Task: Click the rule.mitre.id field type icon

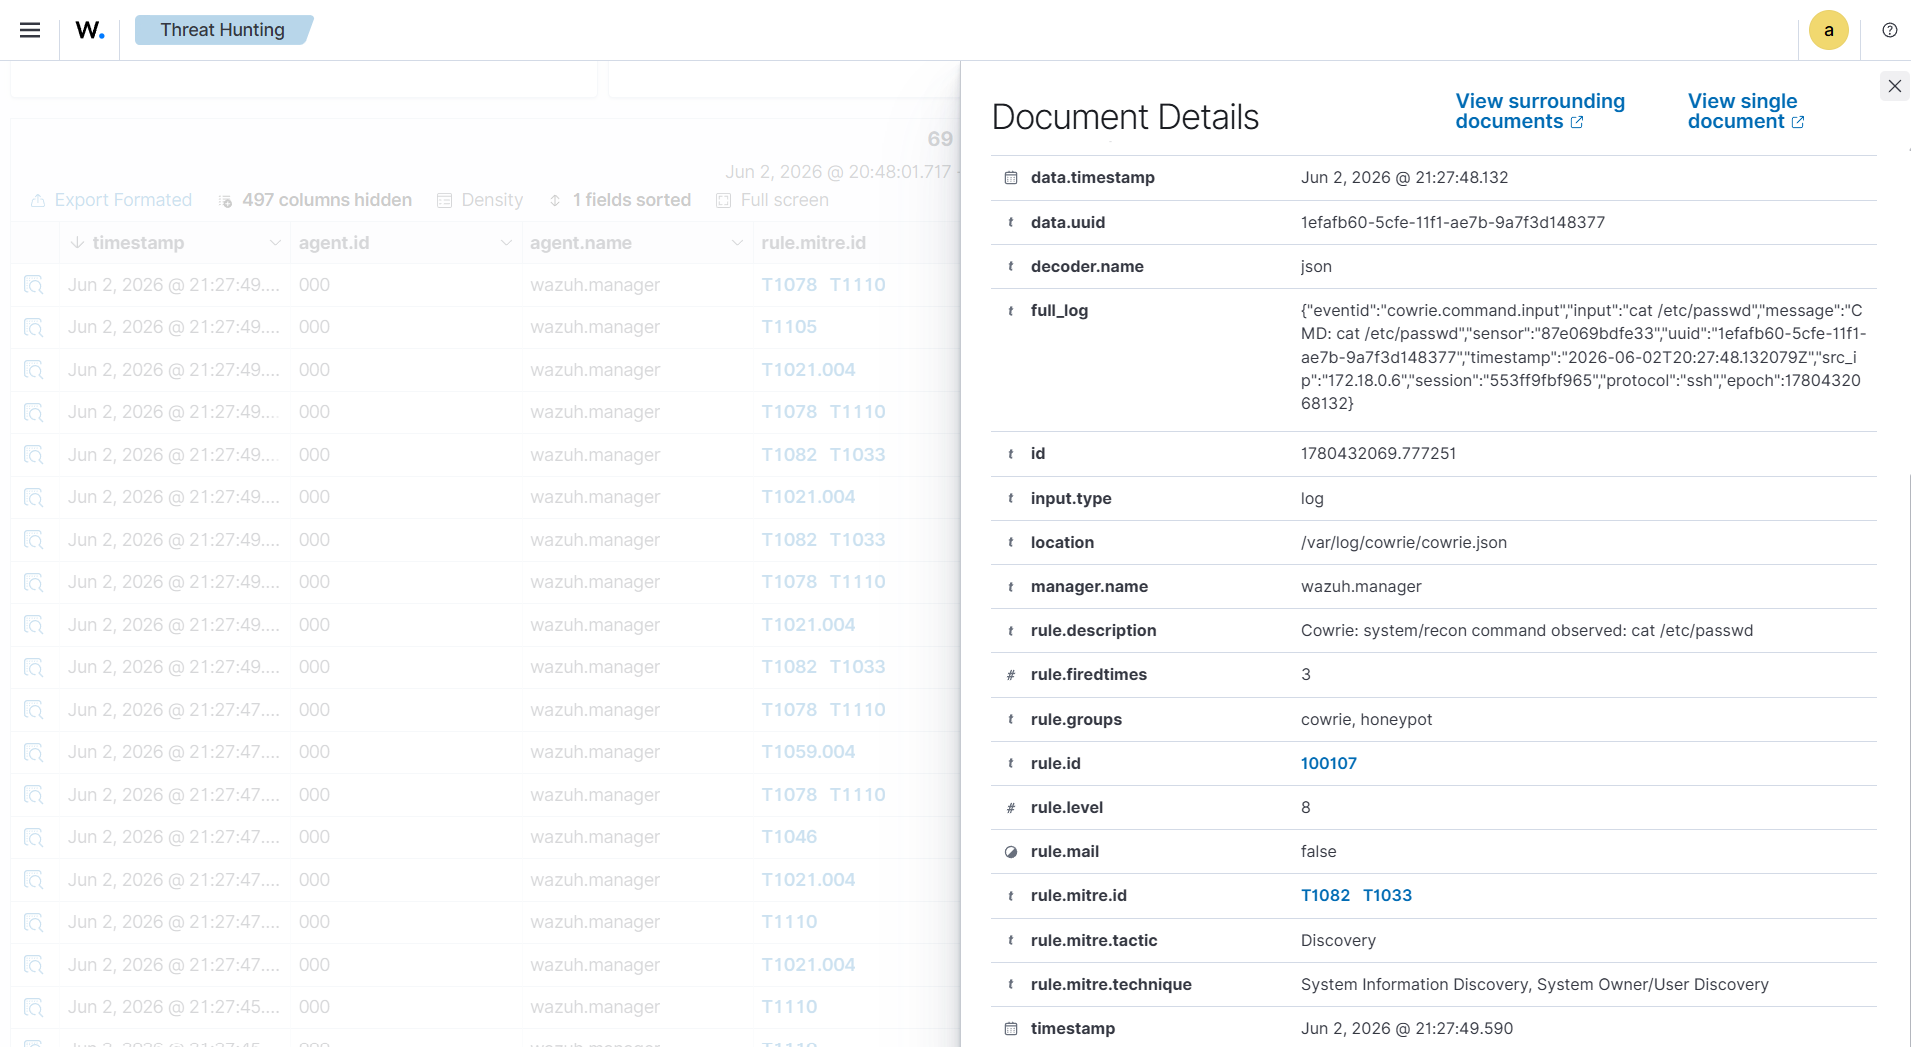Action: [x=1011, y=895]
